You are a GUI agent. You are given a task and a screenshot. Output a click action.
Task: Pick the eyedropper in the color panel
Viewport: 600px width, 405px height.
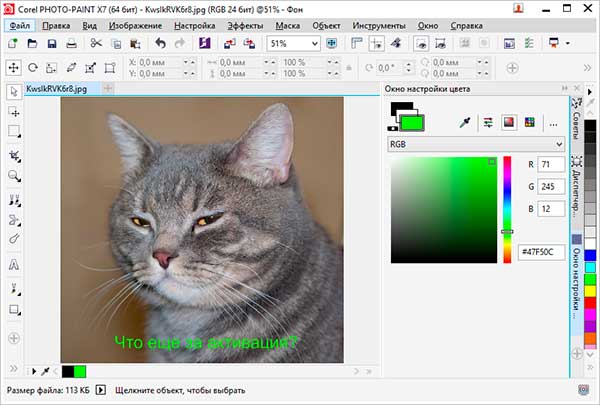(x=464, y=122)
